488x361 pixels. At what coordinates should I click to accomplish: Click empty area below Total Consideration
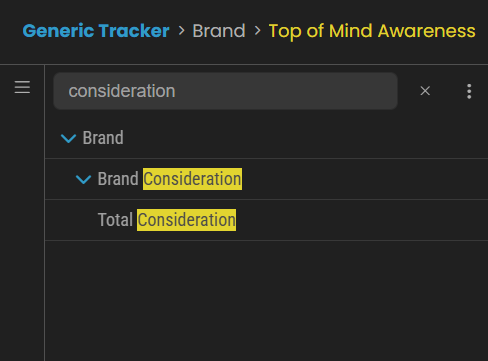(267, 300)
